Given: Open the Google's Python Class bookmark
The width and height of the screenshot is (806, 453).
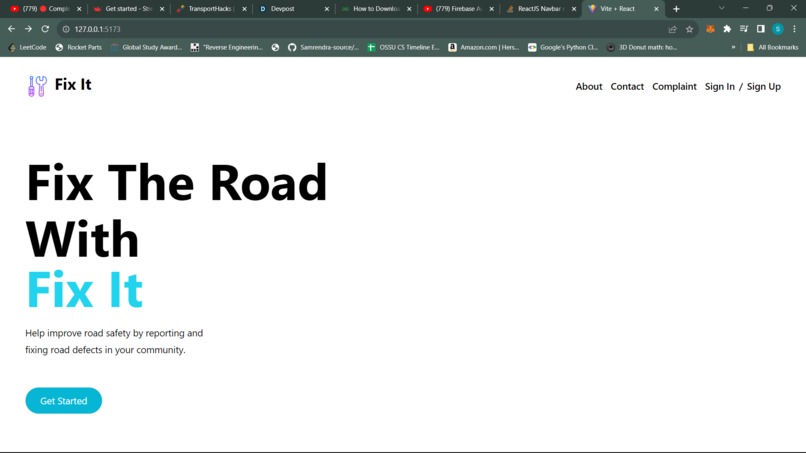Looking at the screenshot, I should pyautogui.click(x=563, y=47).
